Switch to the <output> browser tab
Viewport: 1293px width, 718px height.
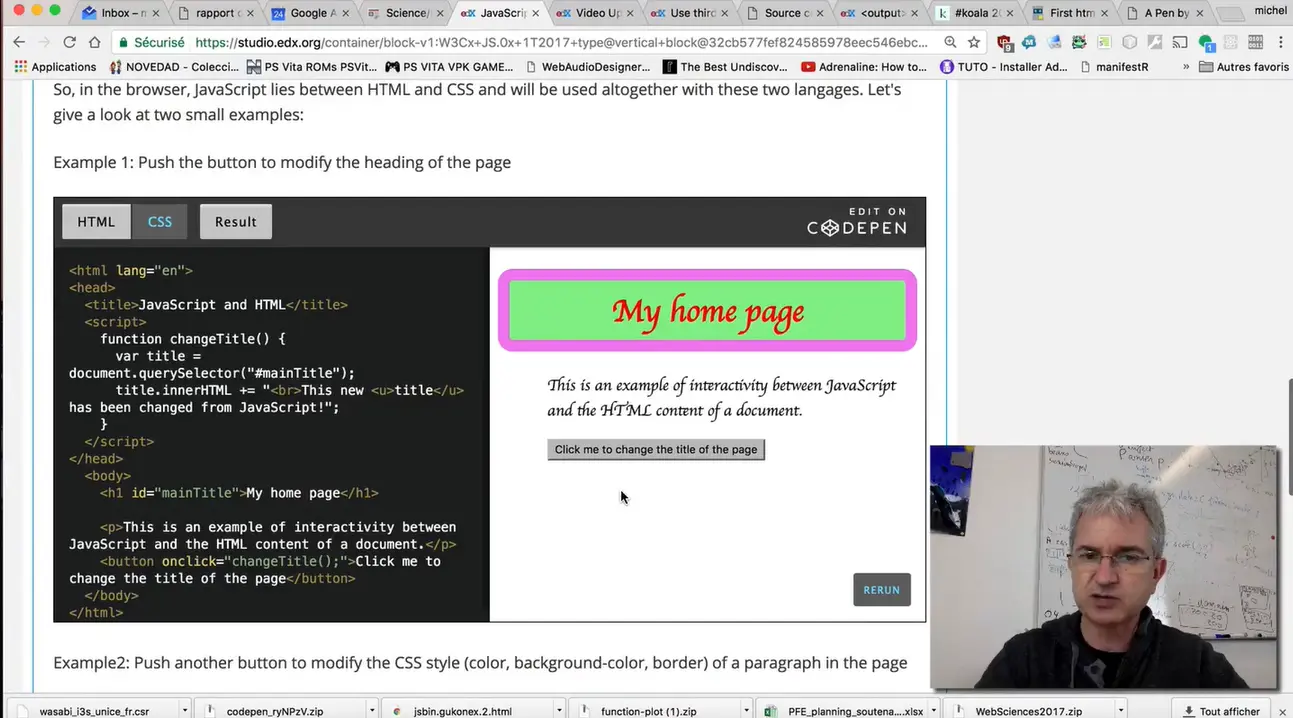pyautogui.click(x=879, y=13)
